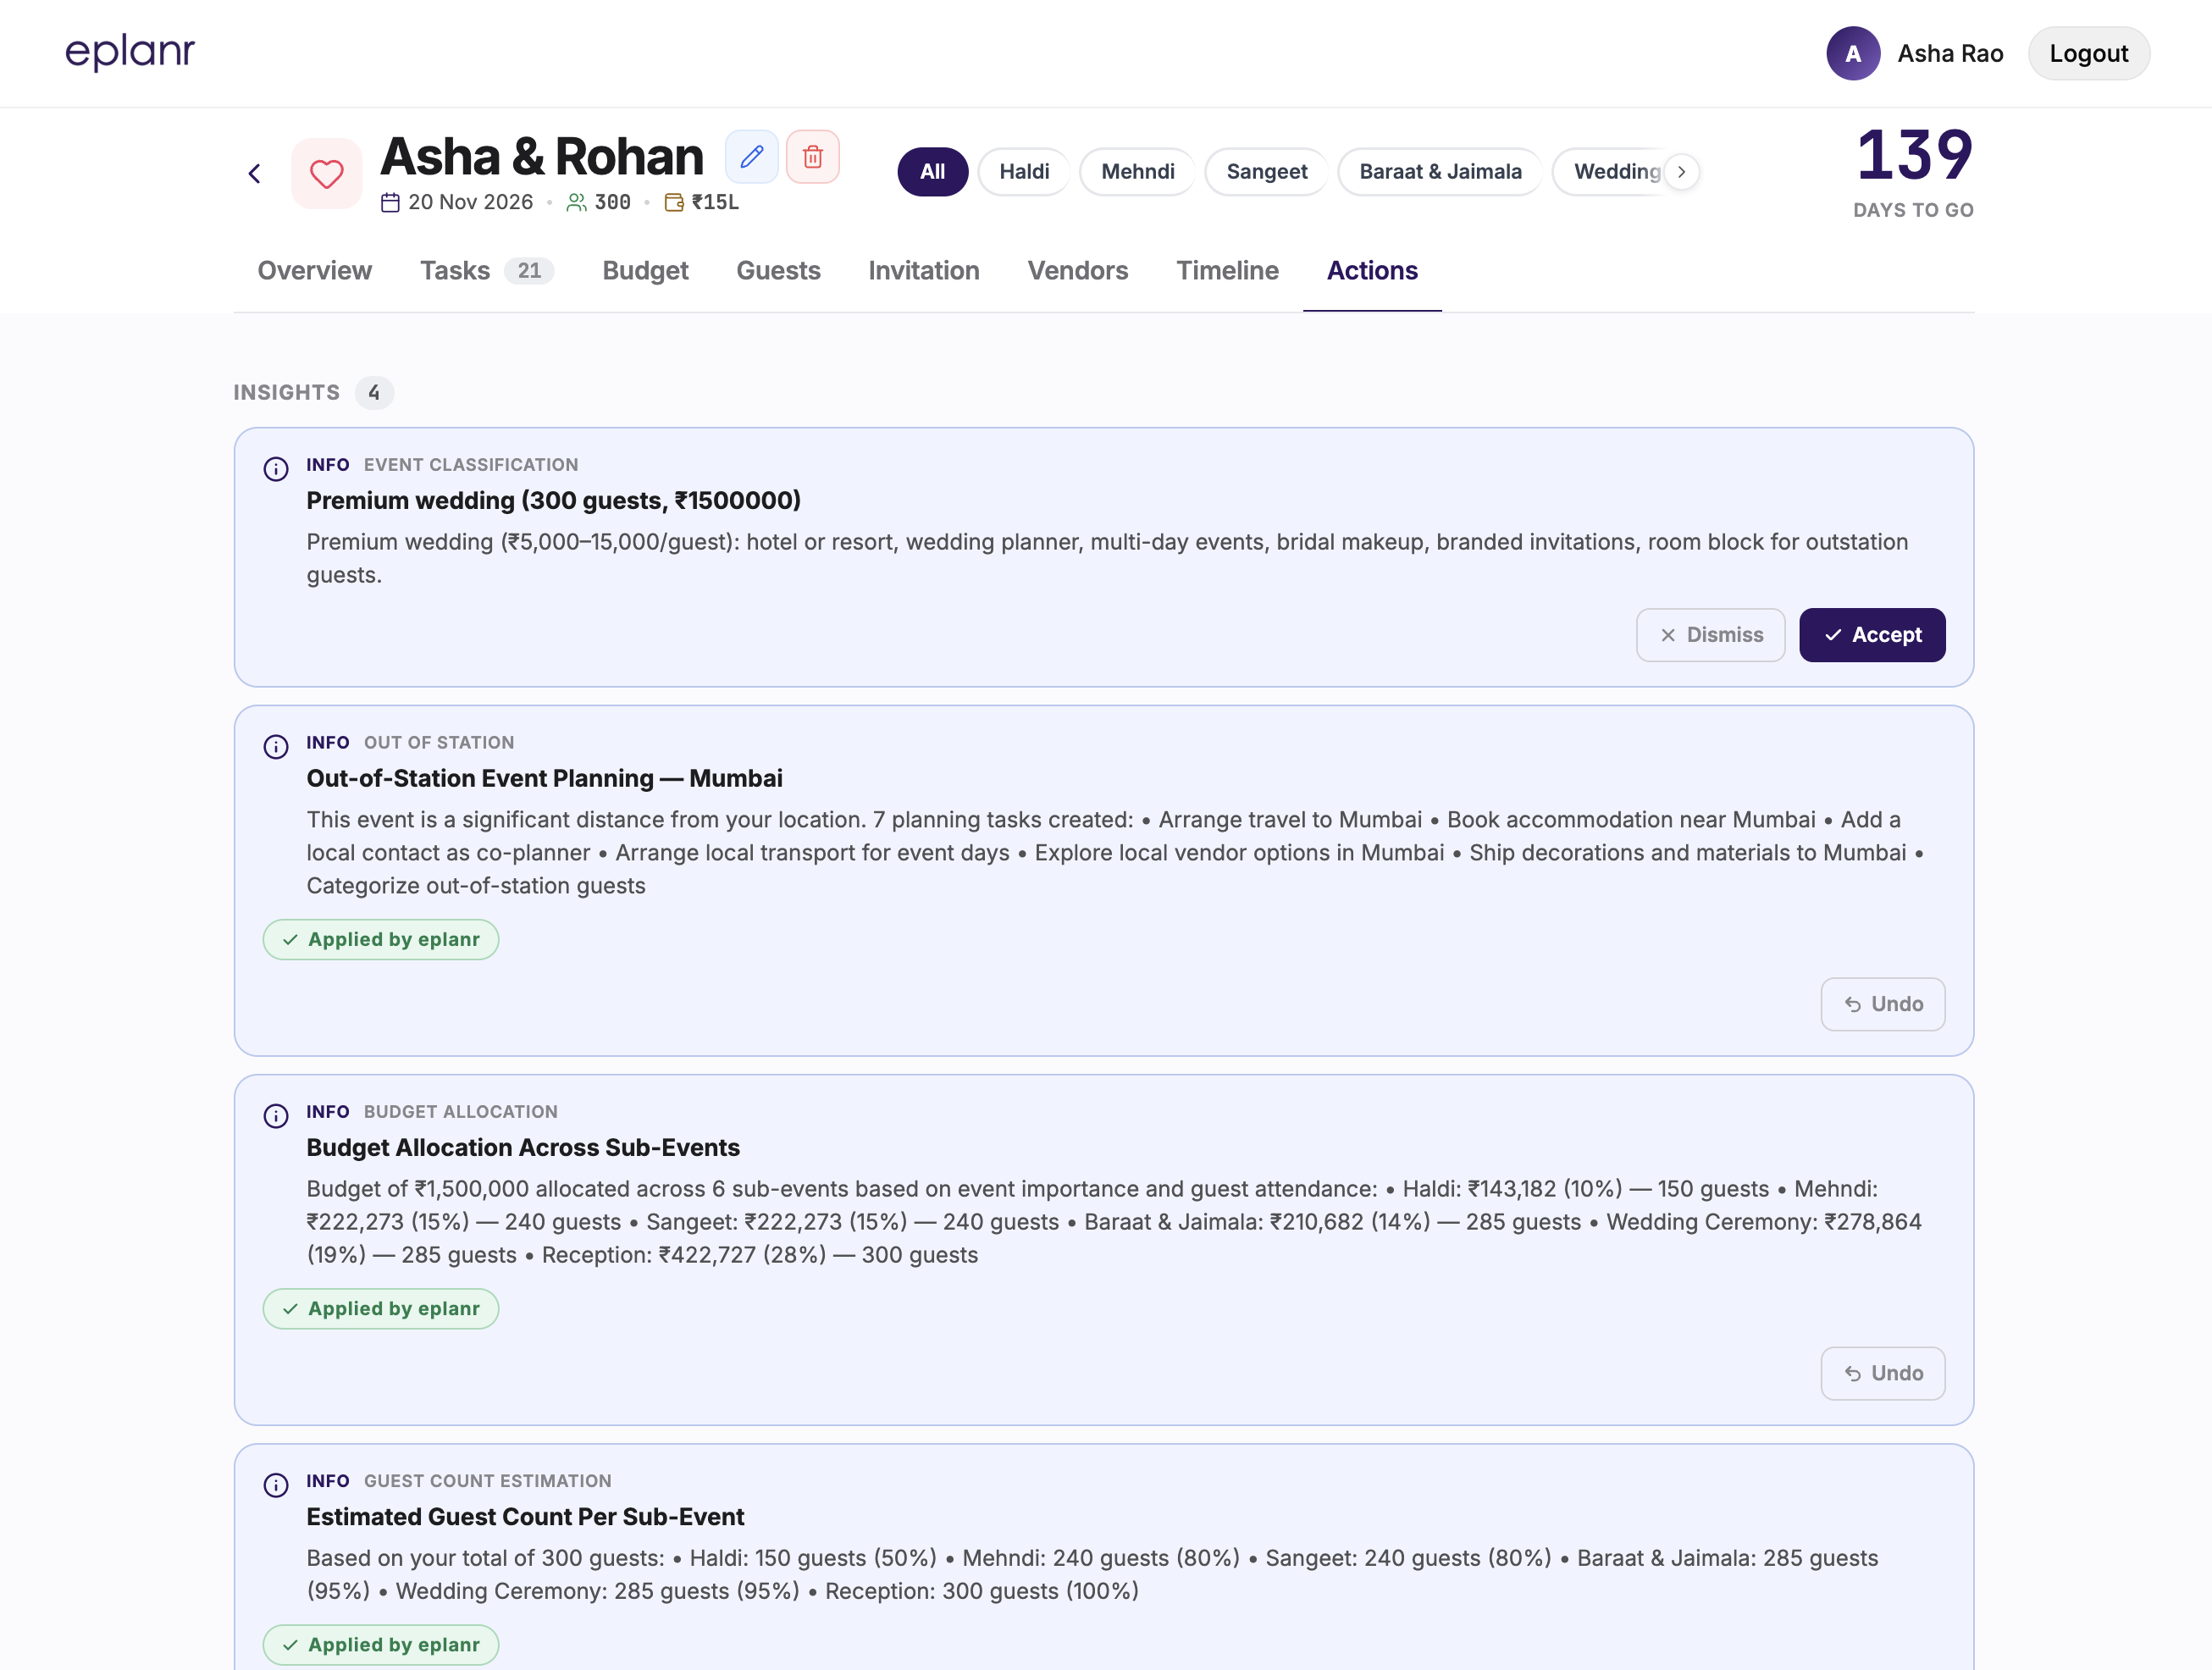Open the Vendors tab
This screenshot has width=2212, height=1670.
coord(1078,271)
